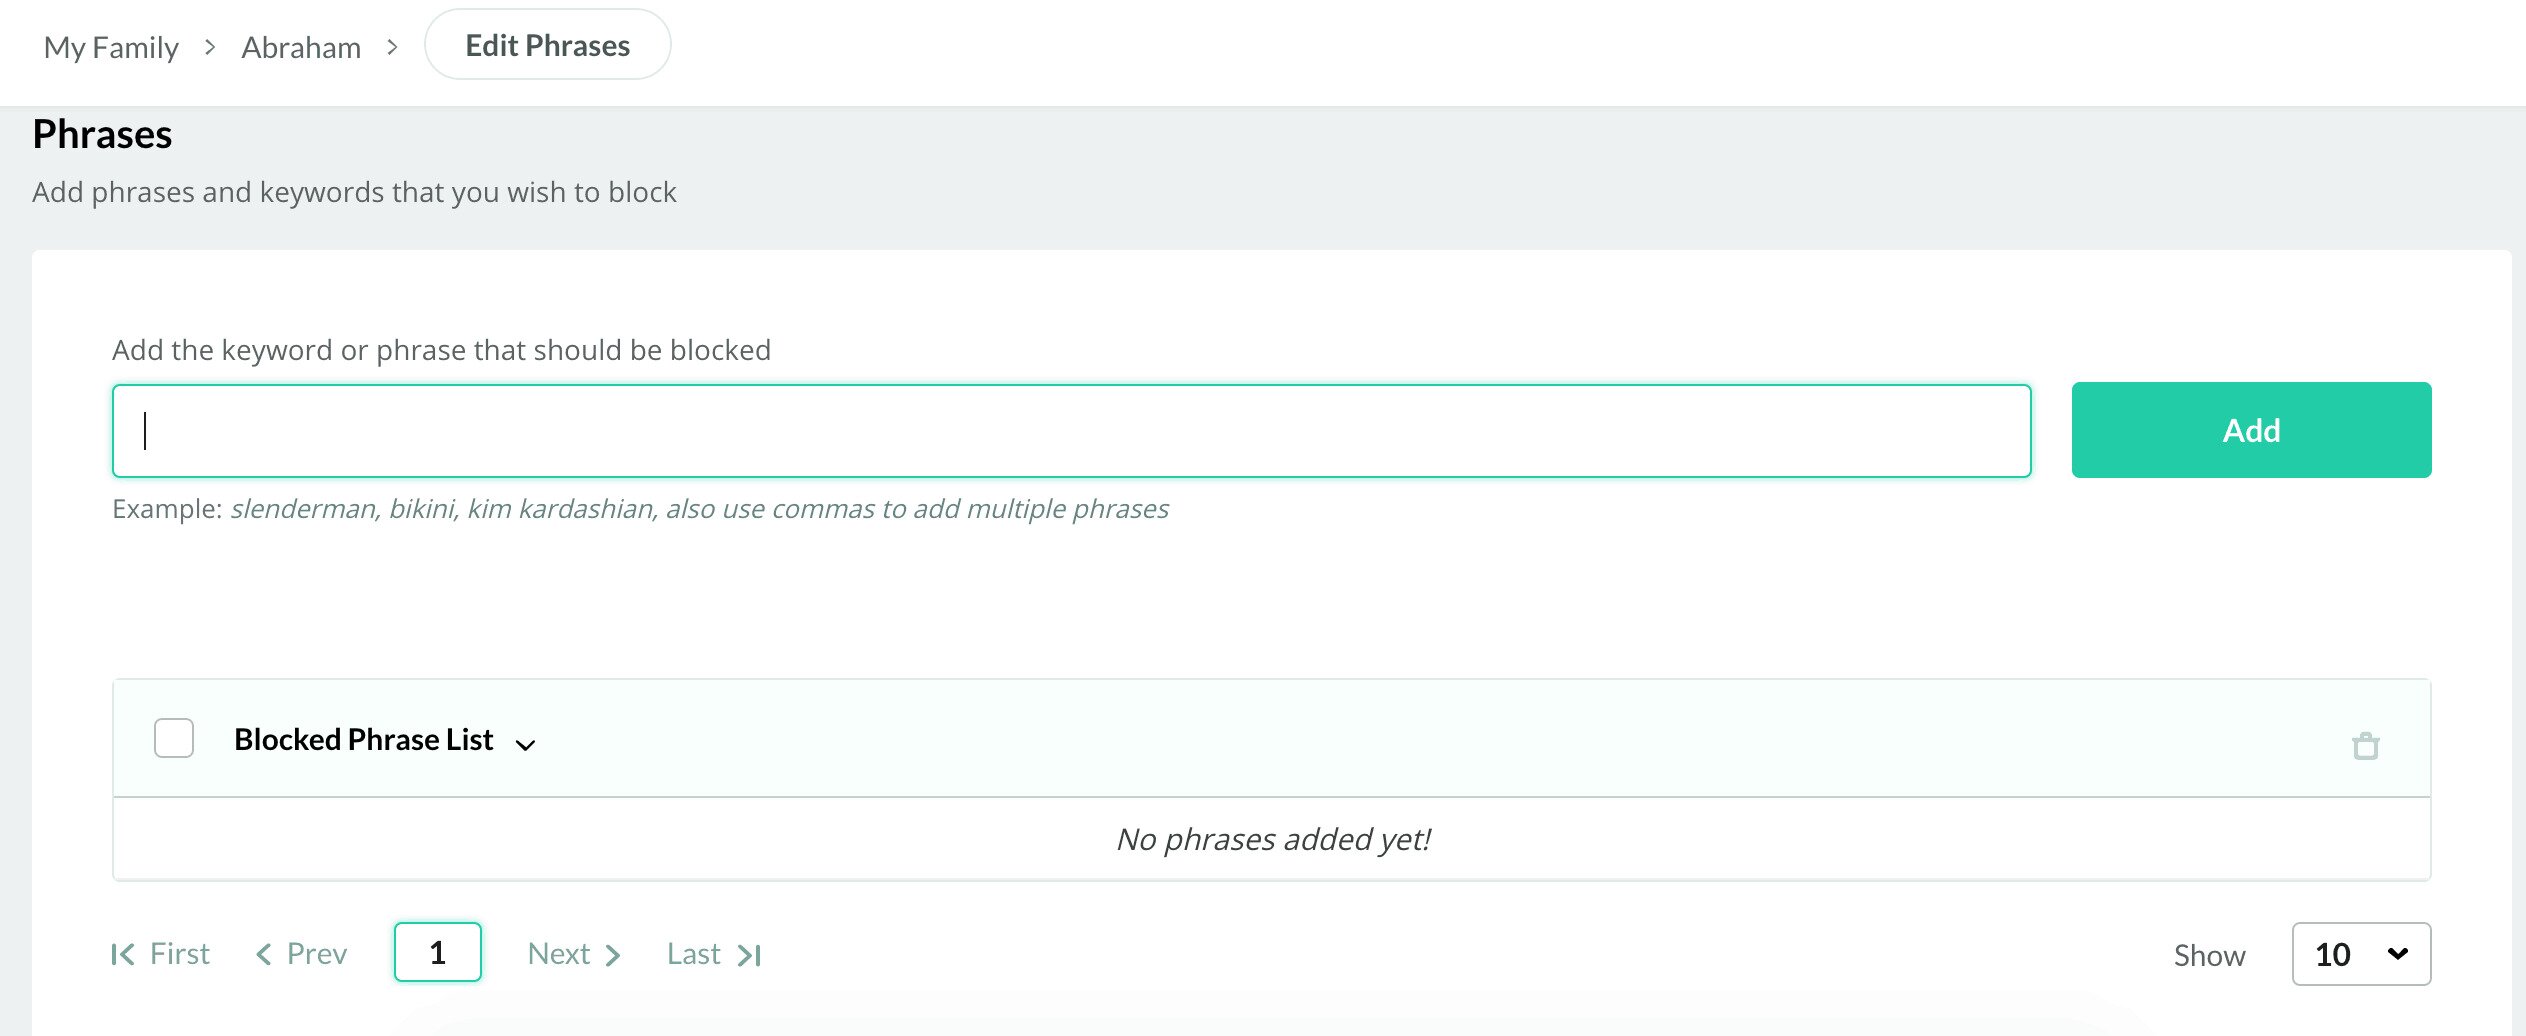Click the Blocked Phrase List column header
2526x1036 pixels.
tap(363, 739)
